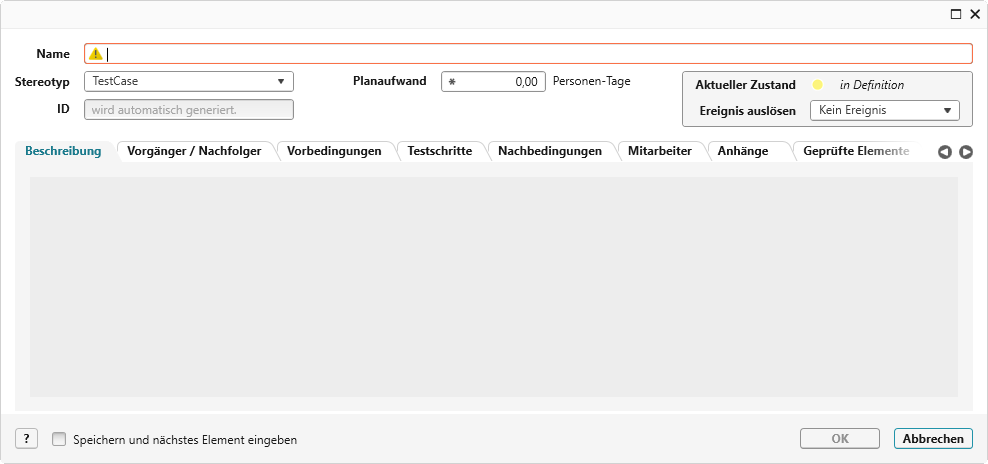Go to the Anhänge tab

tap(743, 151)
